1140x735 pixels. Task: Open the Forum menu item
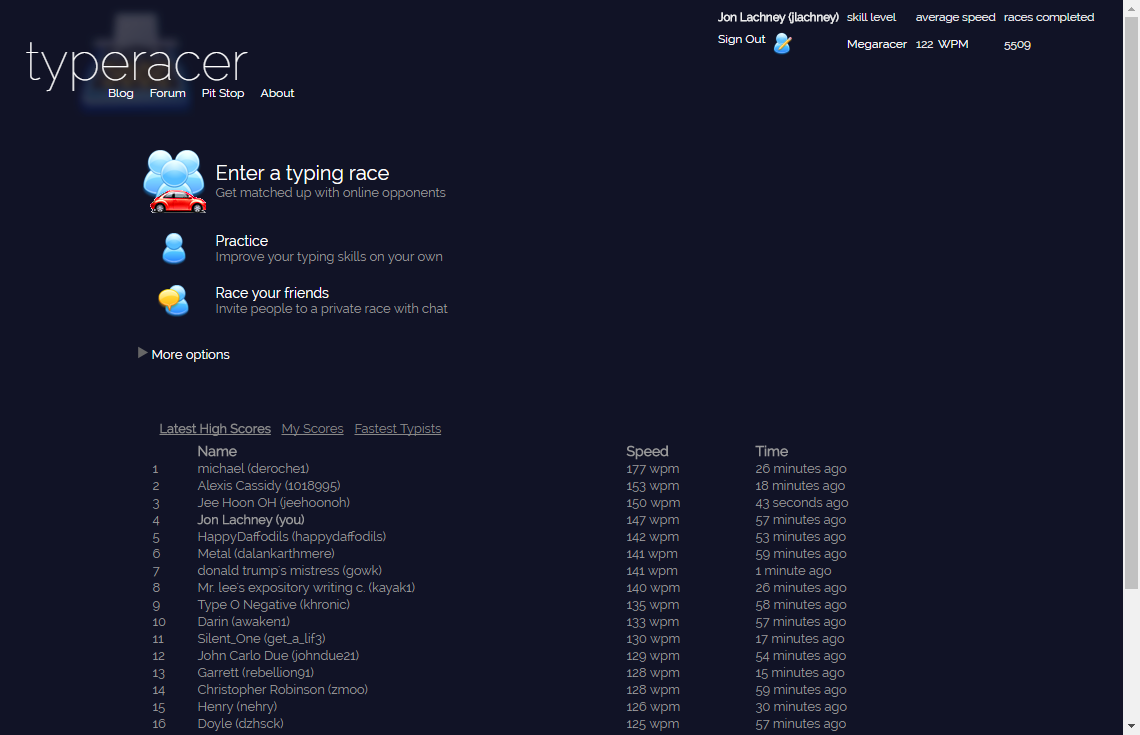click(167, 93)
